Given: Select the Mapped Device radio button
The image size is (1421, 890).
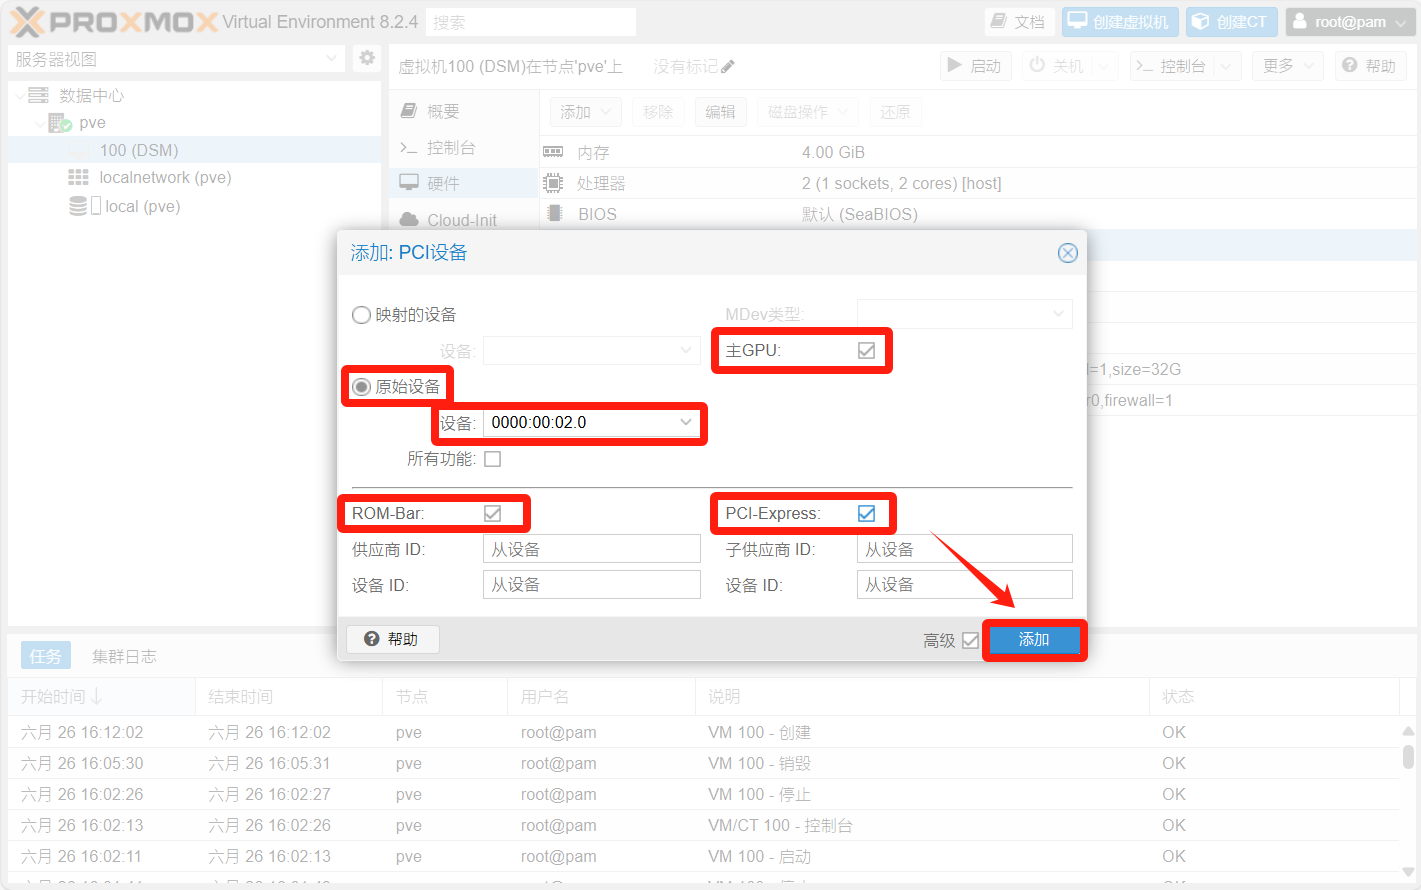Looking at the screenshot, I should click(x=361, y=315).
